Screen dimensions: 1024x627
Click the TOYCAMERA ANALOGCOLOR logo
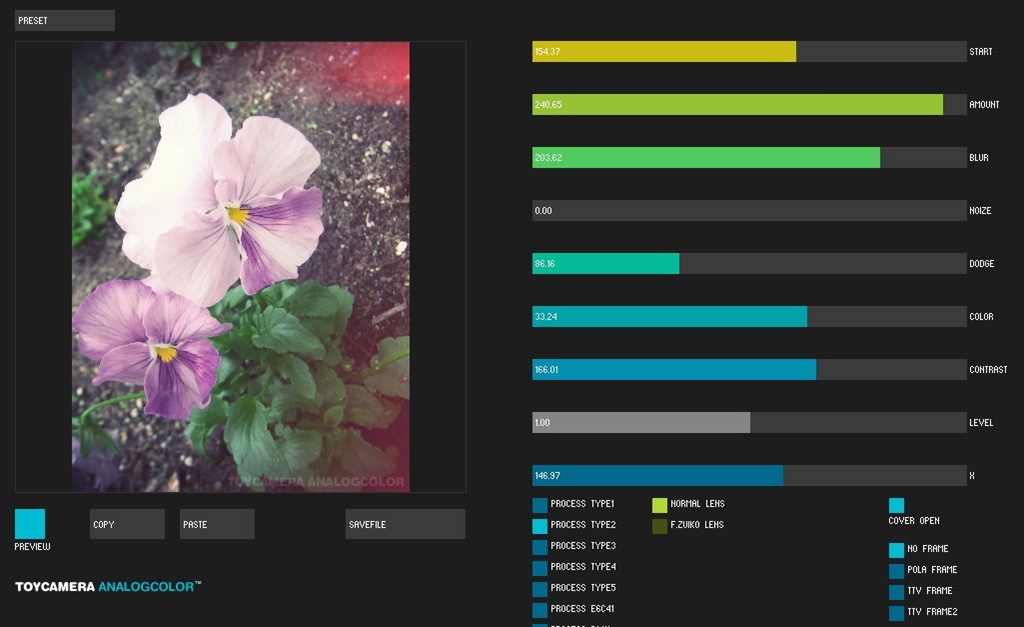coord(108,587)
